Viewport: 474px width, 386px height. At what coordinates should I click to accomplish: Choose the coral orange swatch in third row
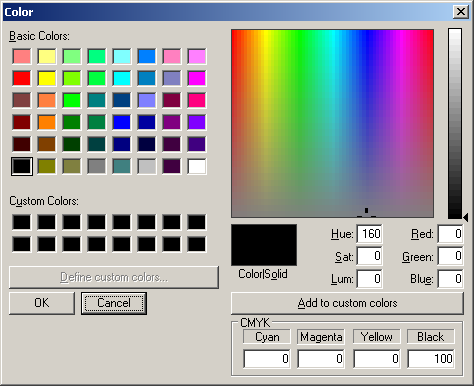pos(47,100)
